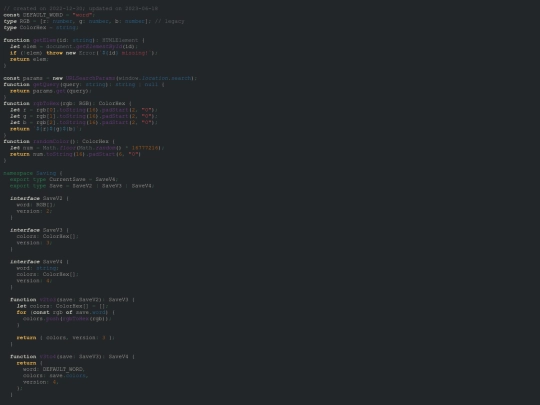Click the 'const params = new URLSearchParams' line
This screenshot has width=540, height=405.
click(100, 78)
